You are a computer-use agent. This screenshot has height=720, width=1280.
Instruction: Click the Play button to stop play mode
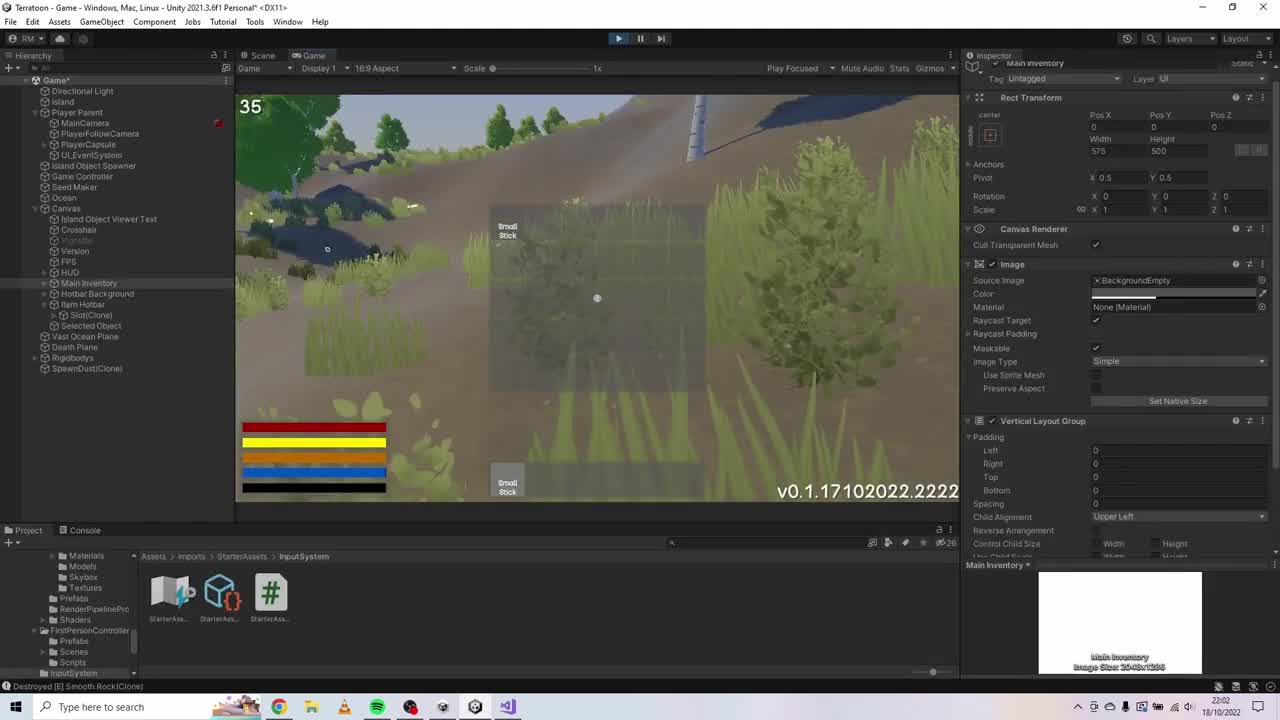point(618,38)
